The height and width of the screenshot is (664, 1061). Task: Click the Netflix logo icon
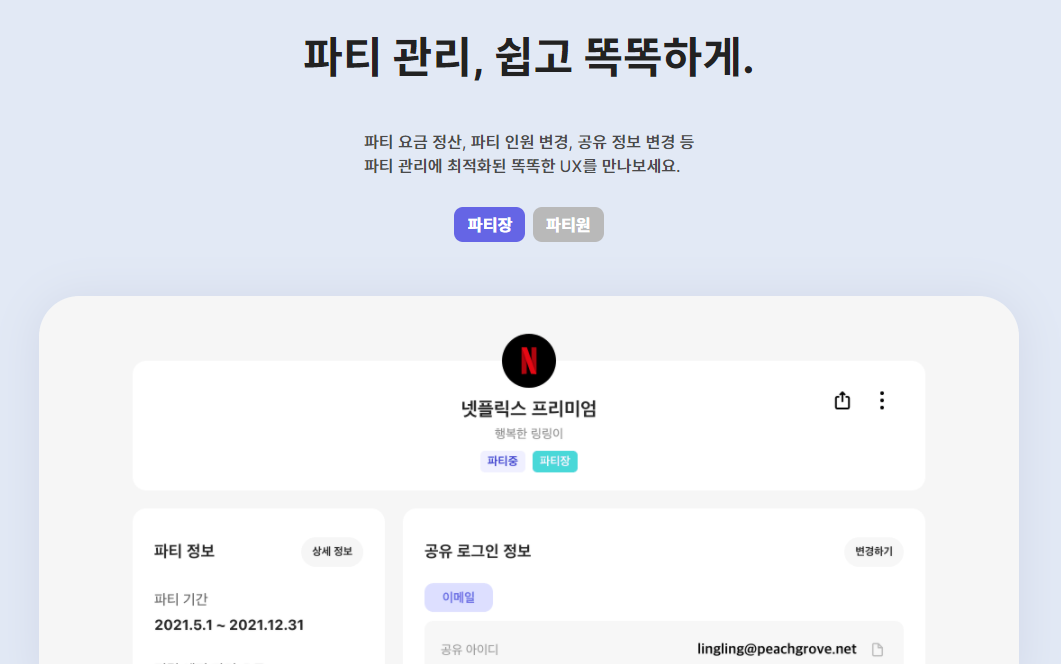529,361
